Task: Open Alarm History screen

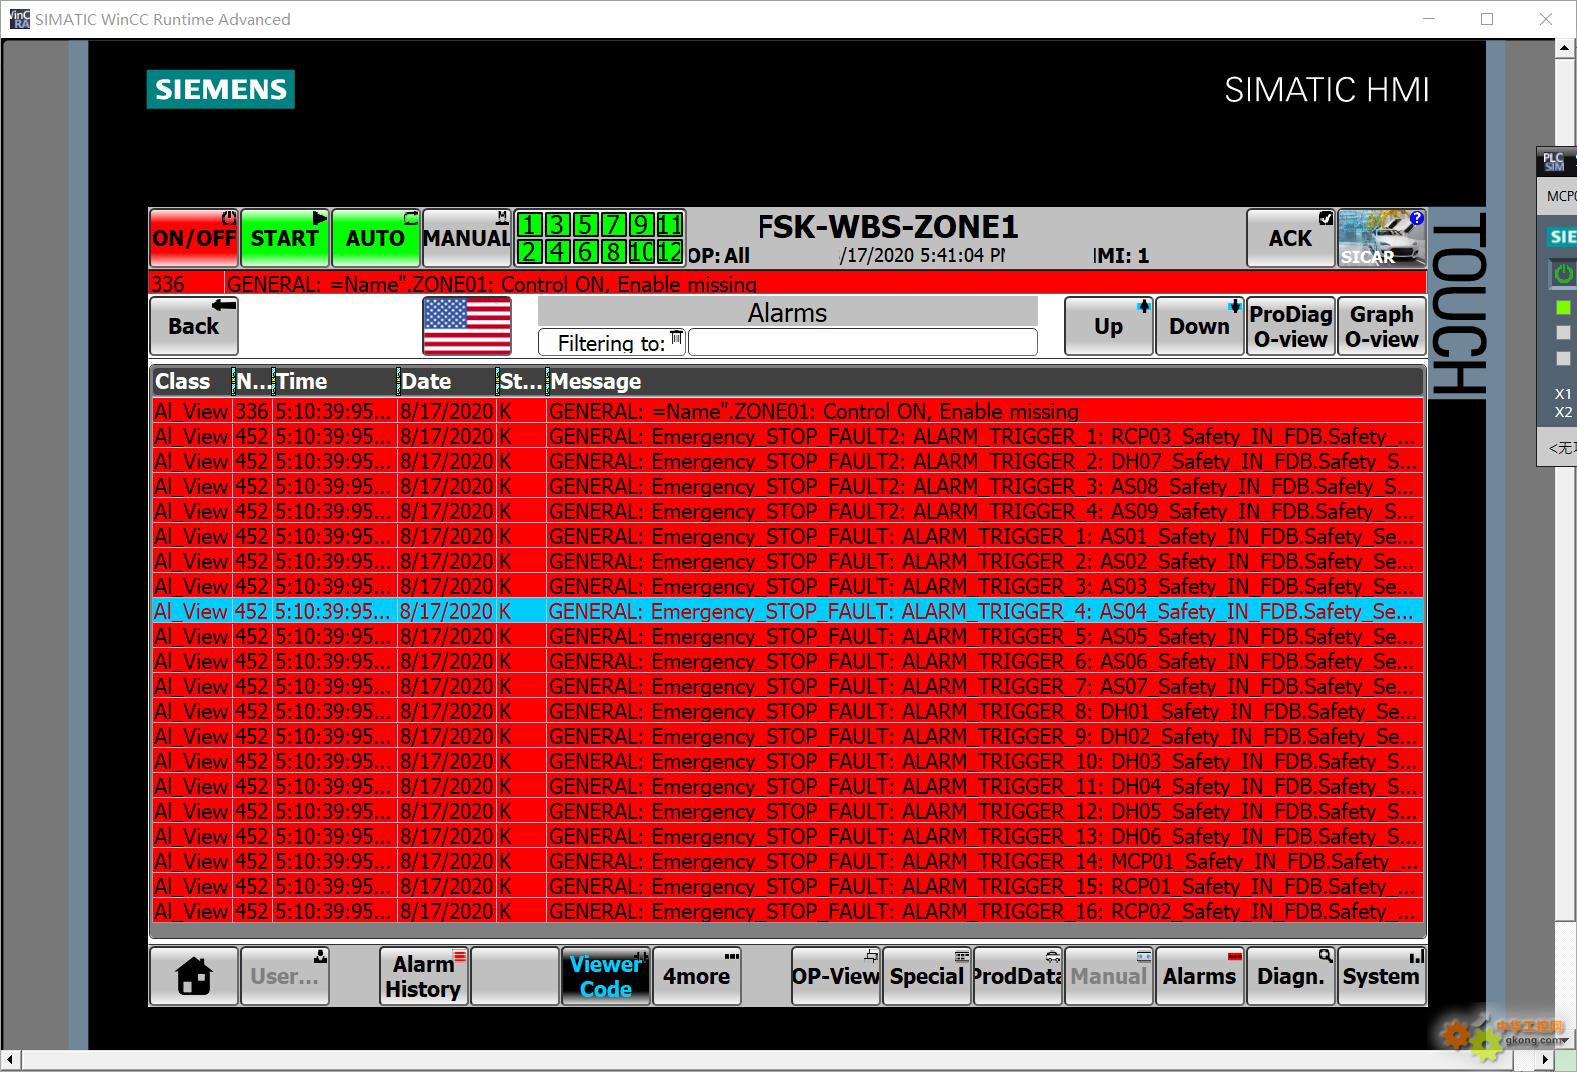Action: [423, 976]
